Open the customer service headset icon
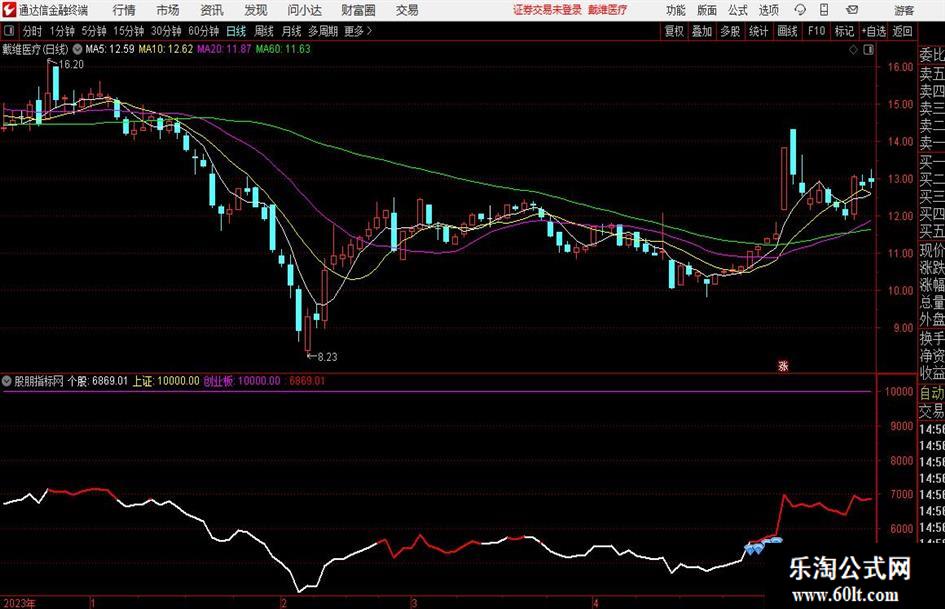The image size is (945, 609). [800, 10]
